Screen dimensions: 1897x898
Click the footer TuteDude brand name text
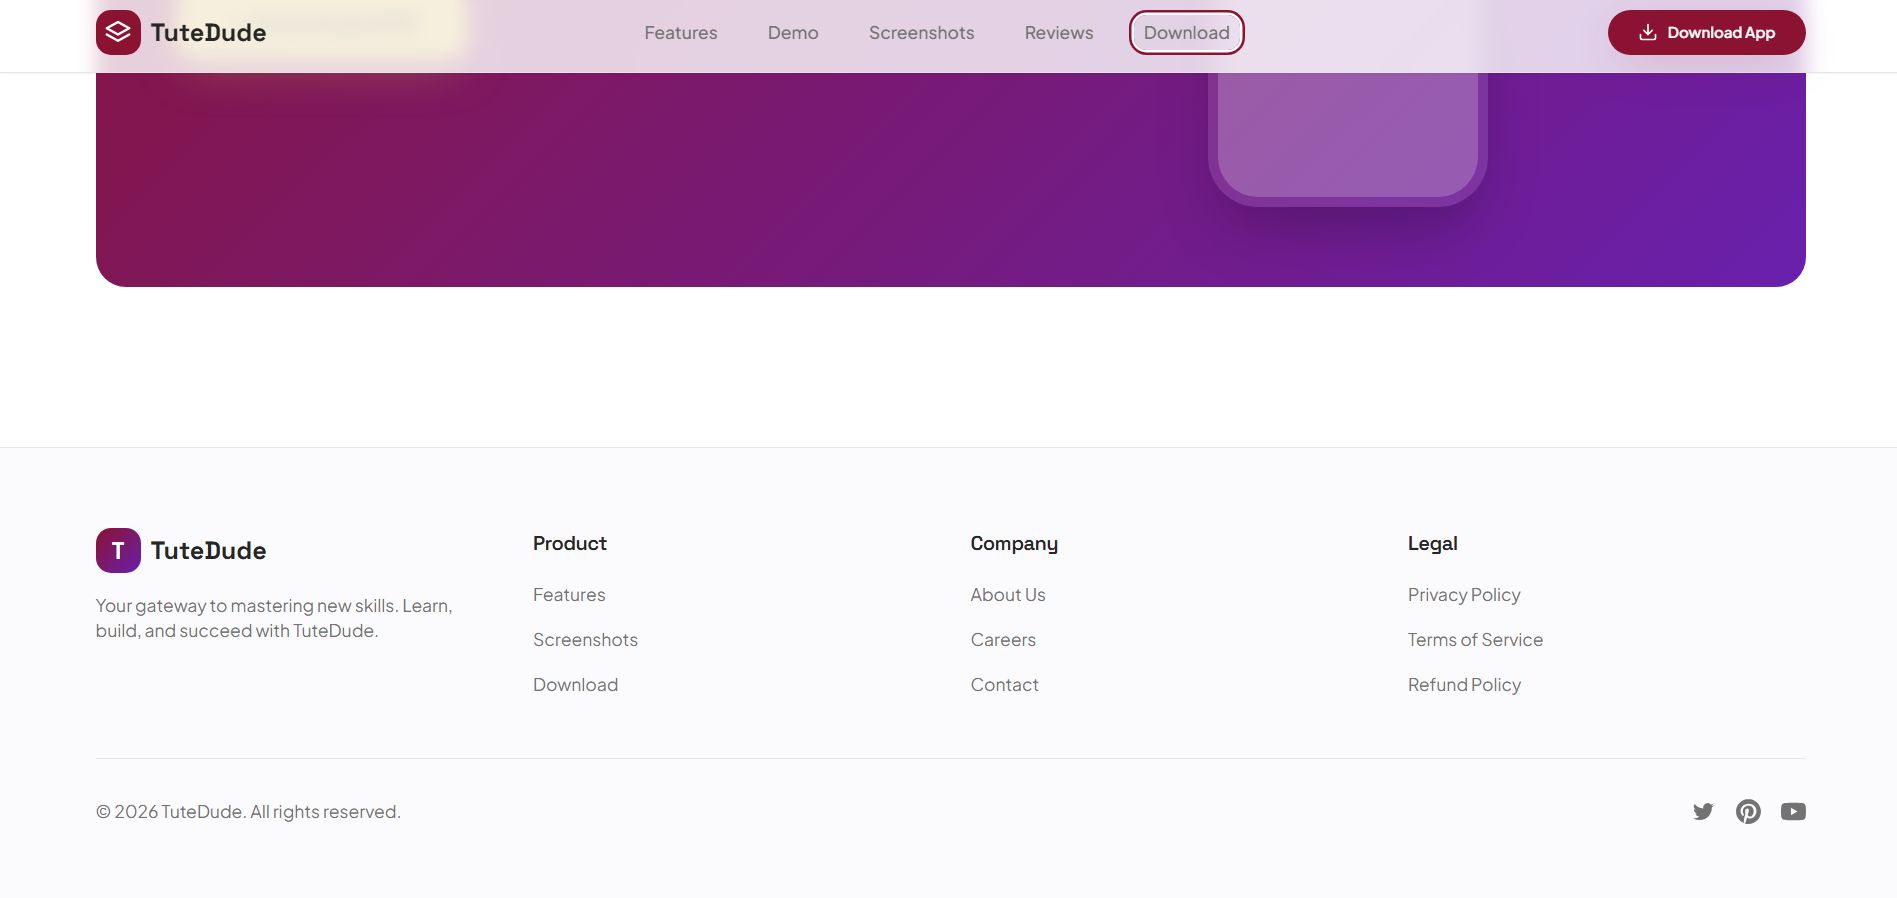[208, 551]
